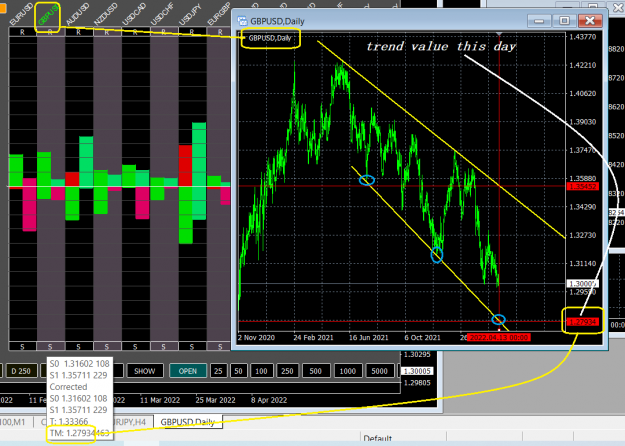Click the GBPUSD,Daily chart window icon
Viewport: 625px width, 446px height.
(242, 21)
